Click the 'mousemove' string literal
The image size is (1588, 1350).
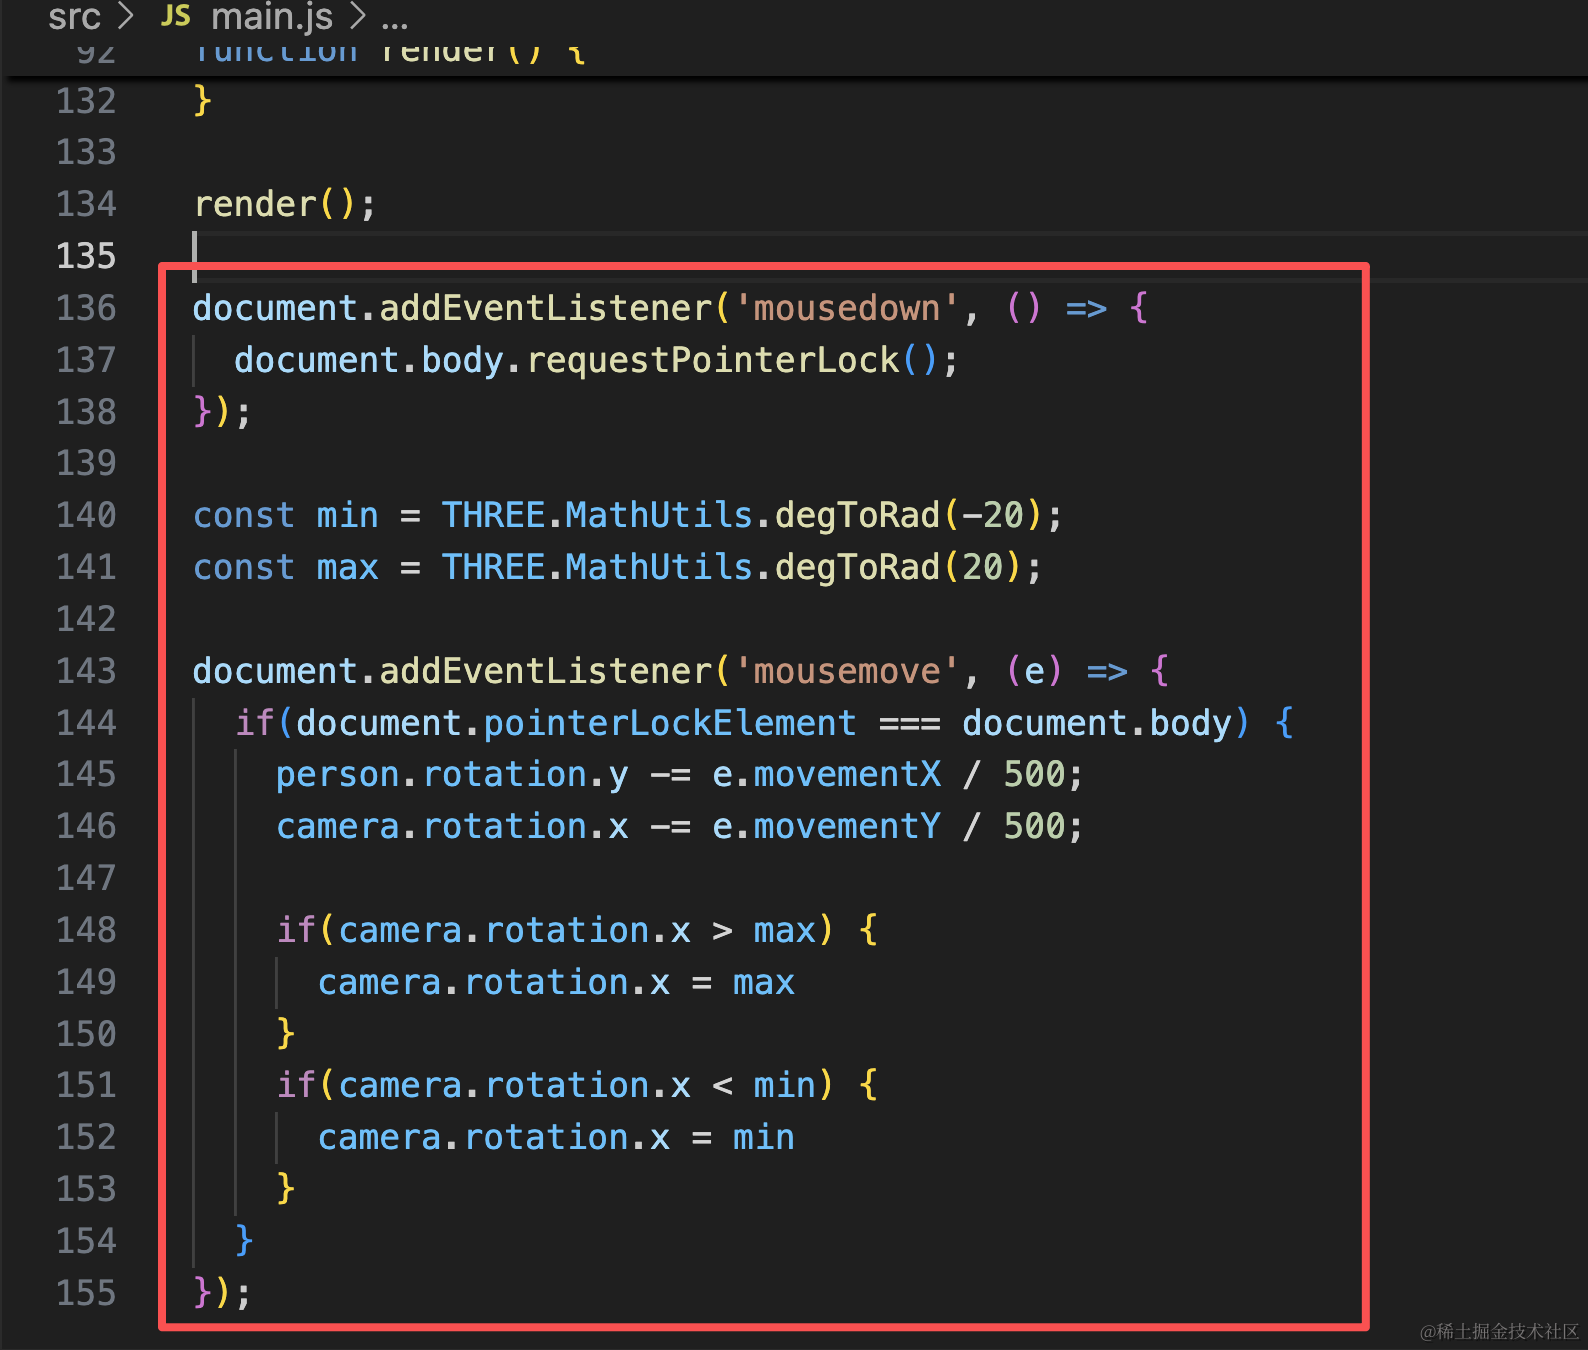coord(847,671)
